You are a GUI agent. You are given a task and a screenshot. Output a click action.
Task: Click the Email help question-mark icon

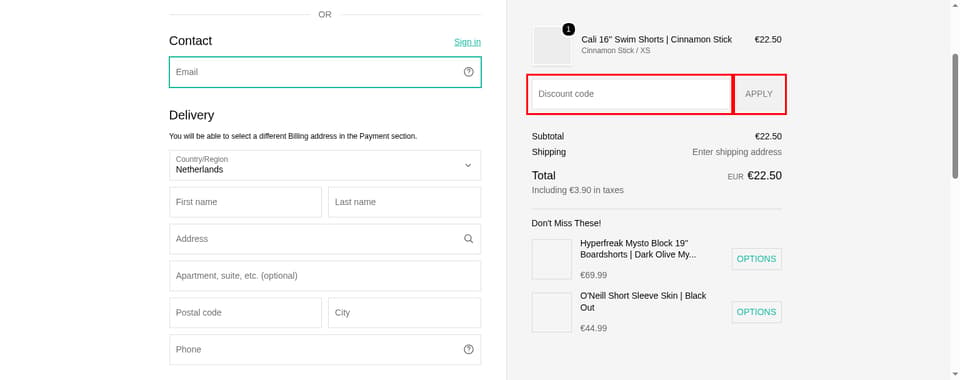tap(468, 72)
